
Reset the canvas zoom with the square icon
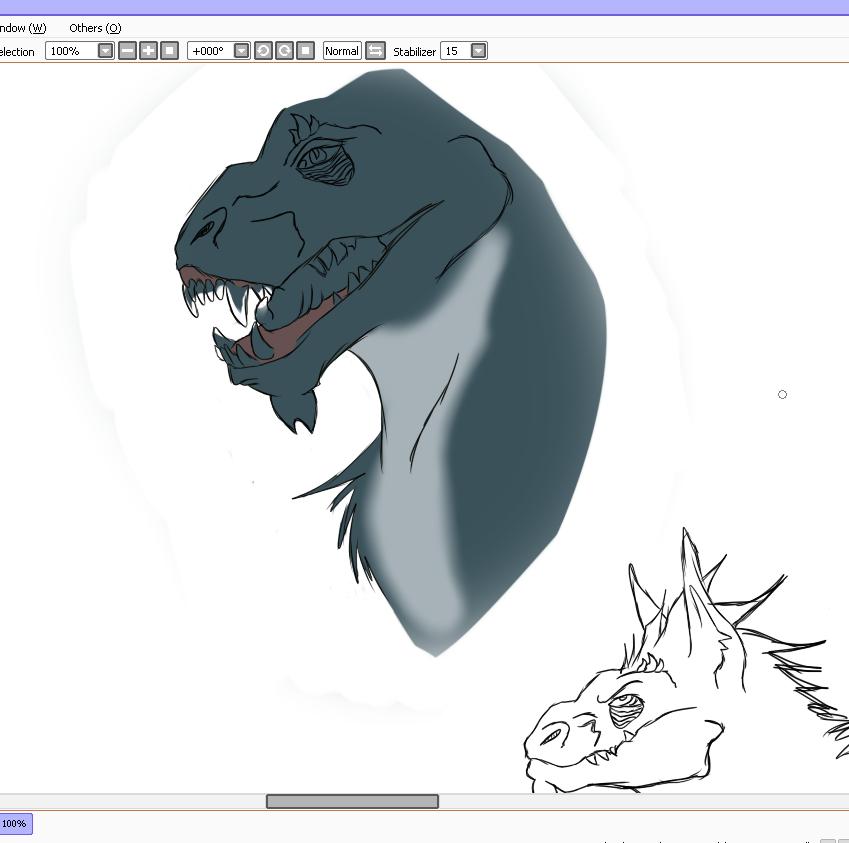pyautogui.click(x=170, y=51)
